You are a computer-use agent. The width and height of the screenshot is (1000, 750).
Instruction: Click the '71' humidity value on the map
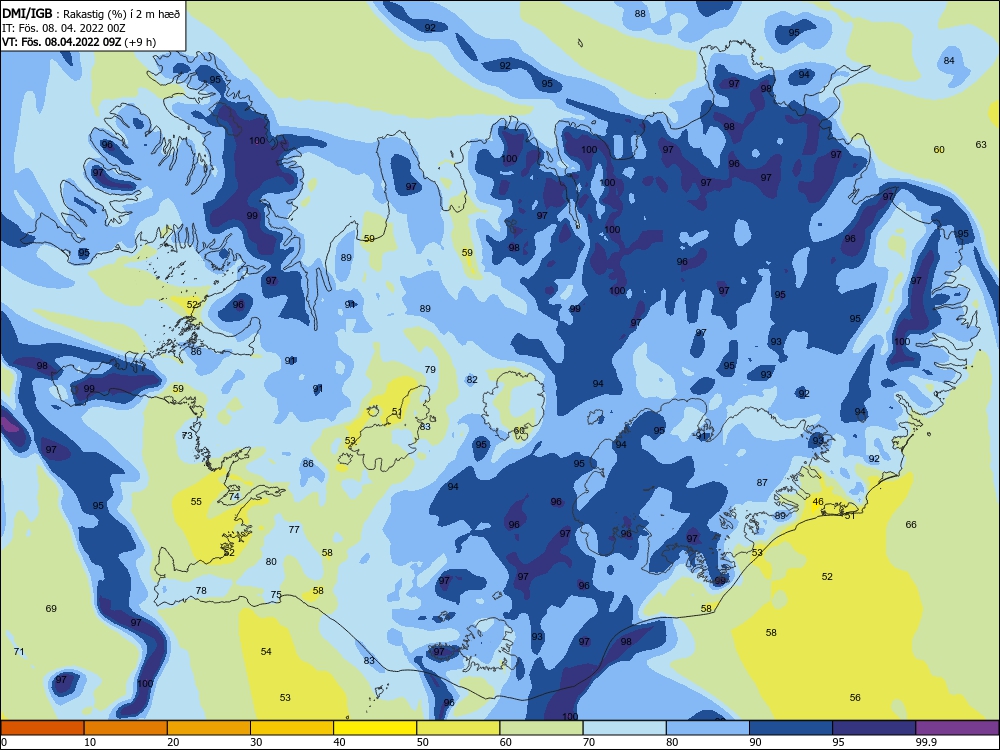click(19, 651)
